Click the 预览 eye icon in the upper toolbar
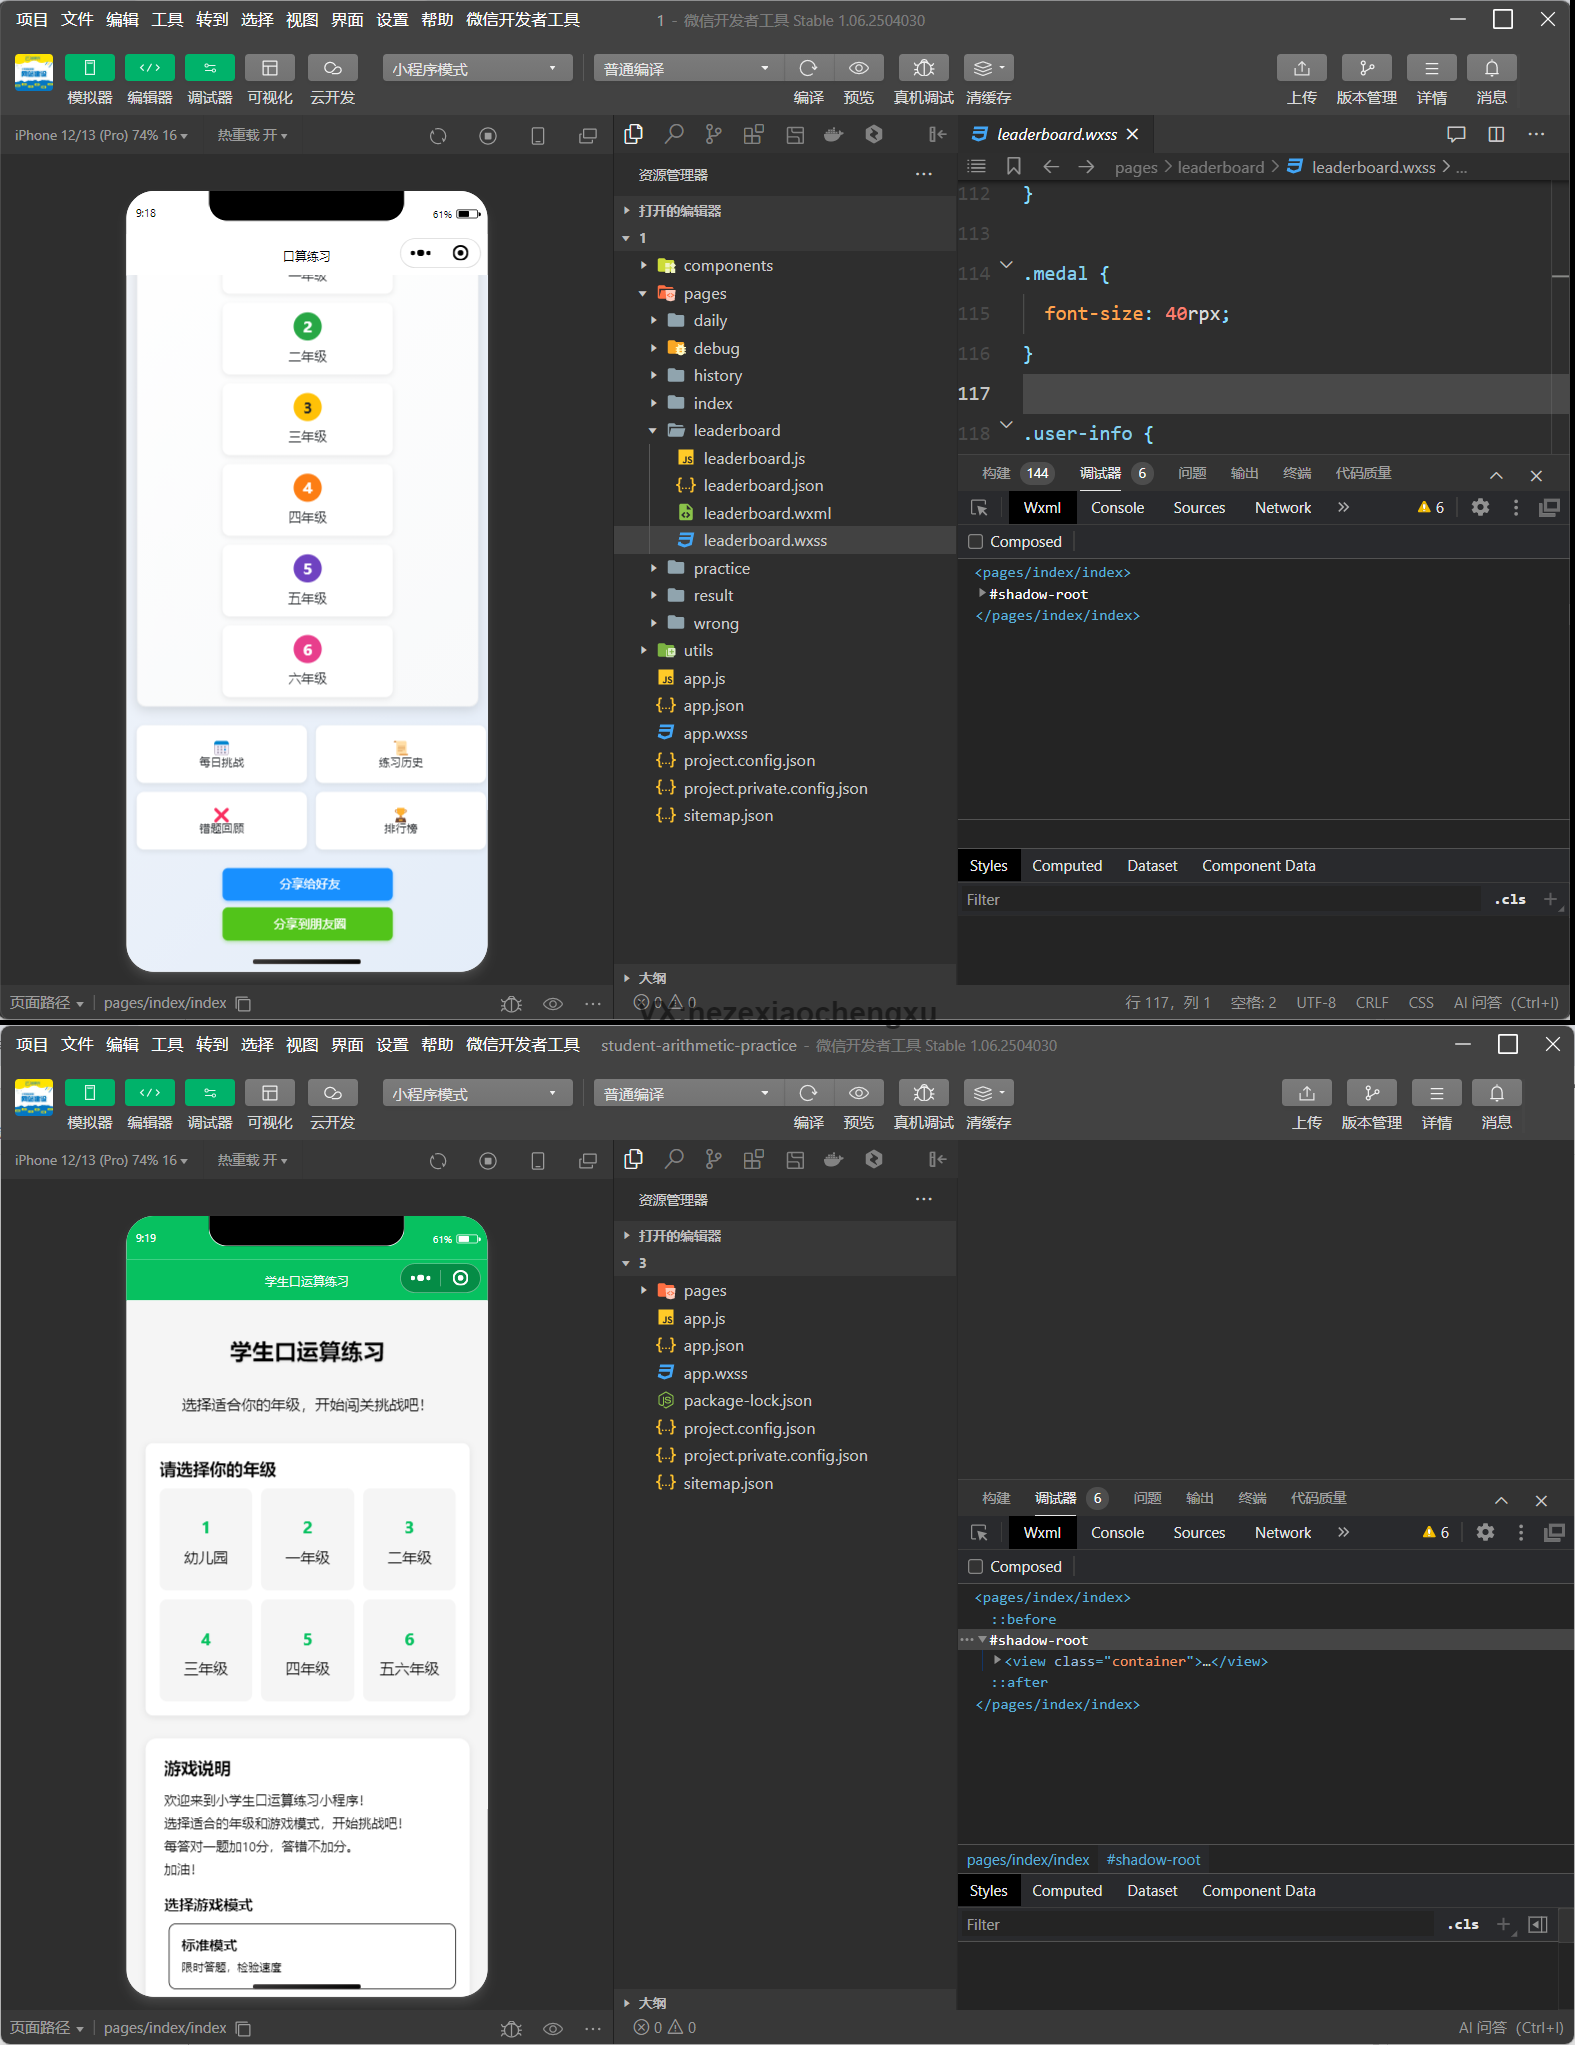 click(x=858, y=68)
